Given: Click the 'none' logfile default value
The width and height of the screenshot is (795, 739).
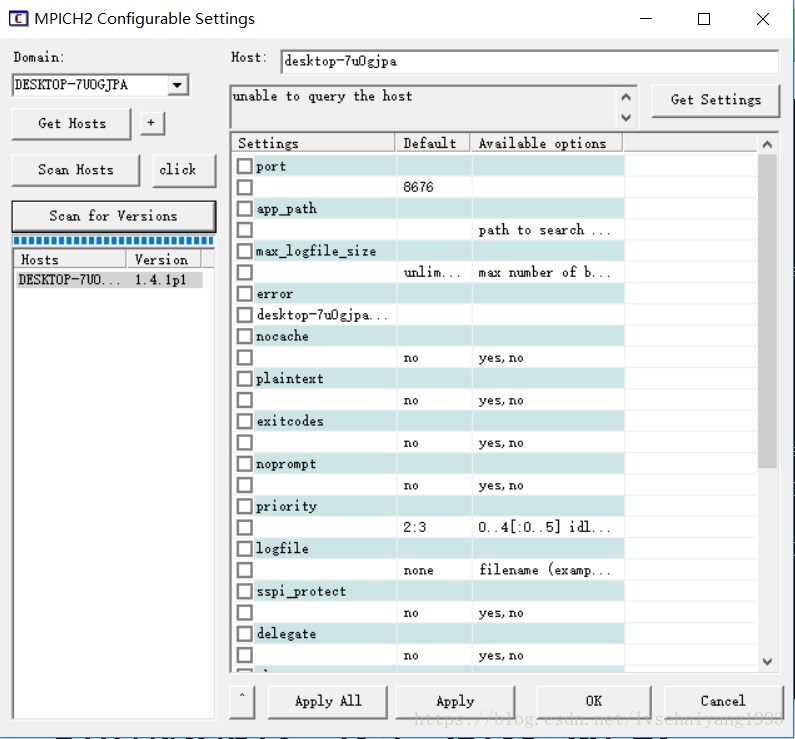Looking at the screenshot, I should click(418, 571).
